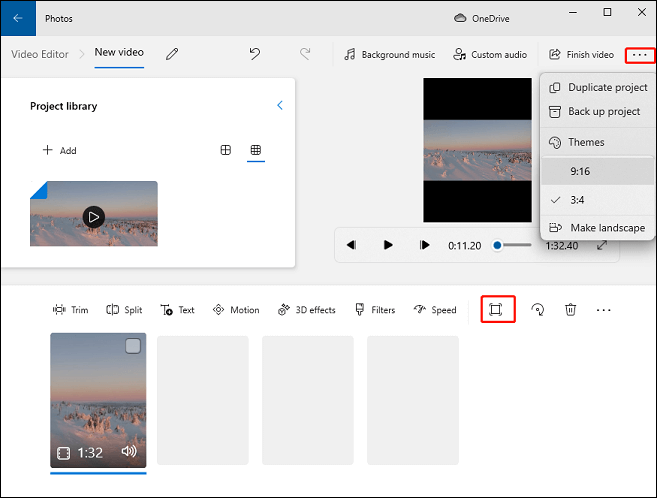Open the Split tool
Viewport: 657px width, 498px height.
point(124,310)
